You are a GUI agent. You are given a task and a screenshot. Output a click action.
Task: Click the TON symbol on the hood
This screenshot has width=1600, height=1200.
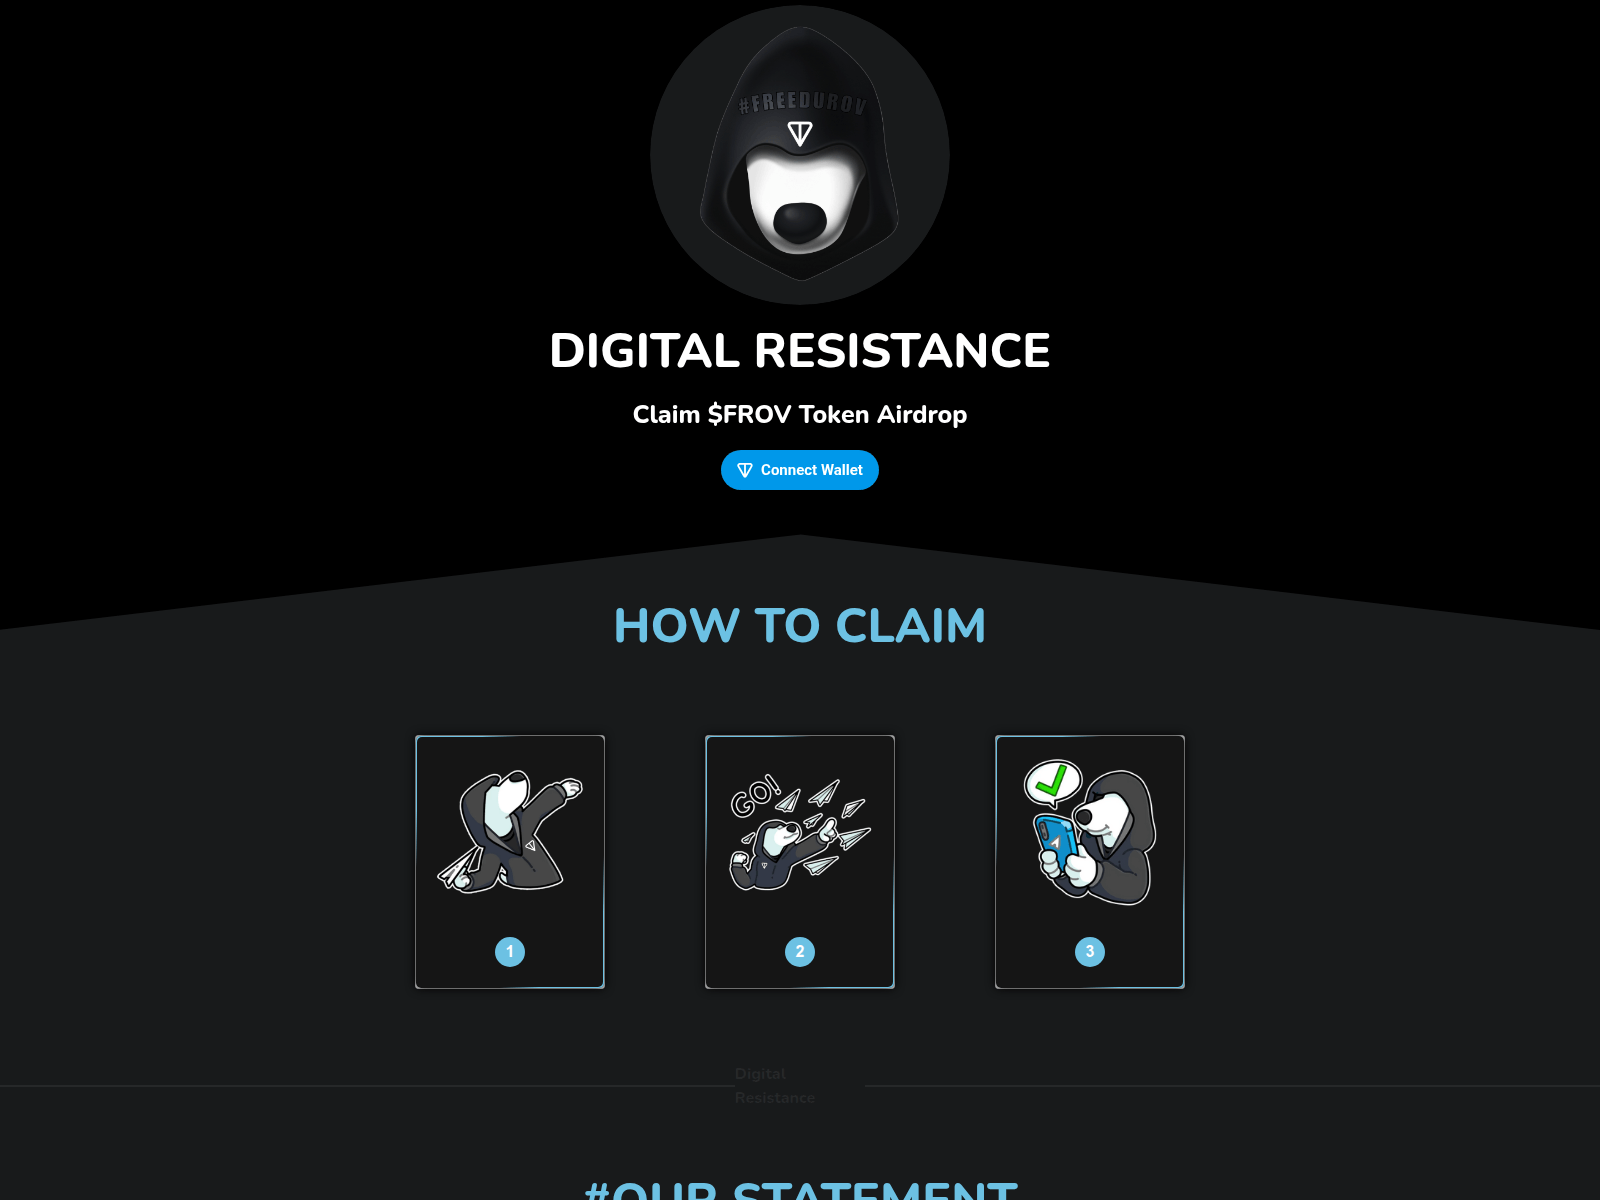tap(800, 133)
